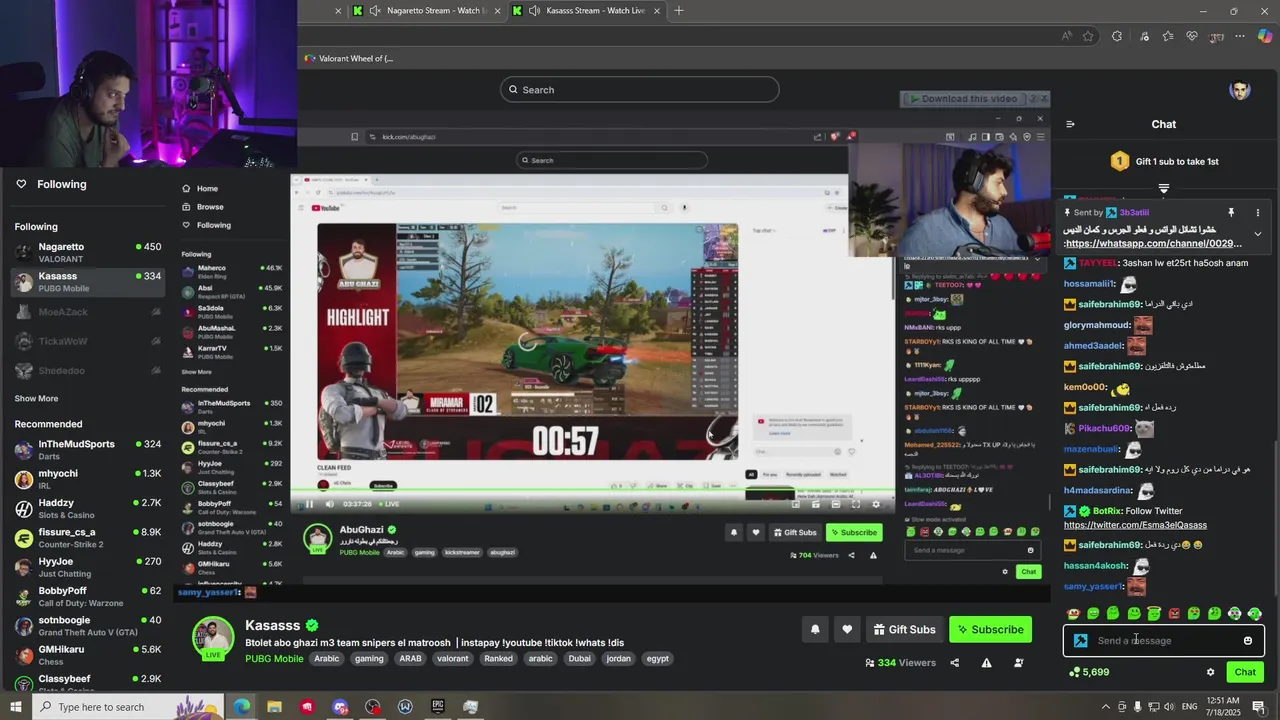
Task: Open video player settings gear
Action: click(876, 504)
